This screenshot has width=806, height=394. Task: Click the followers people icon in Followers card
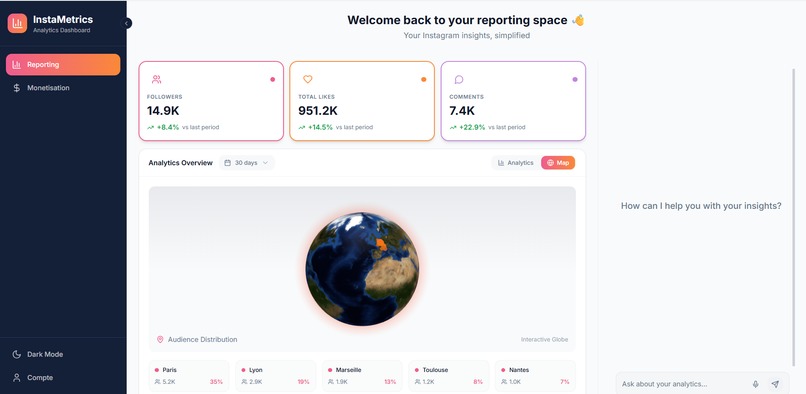pyautogui.click(x=156, y=79)
